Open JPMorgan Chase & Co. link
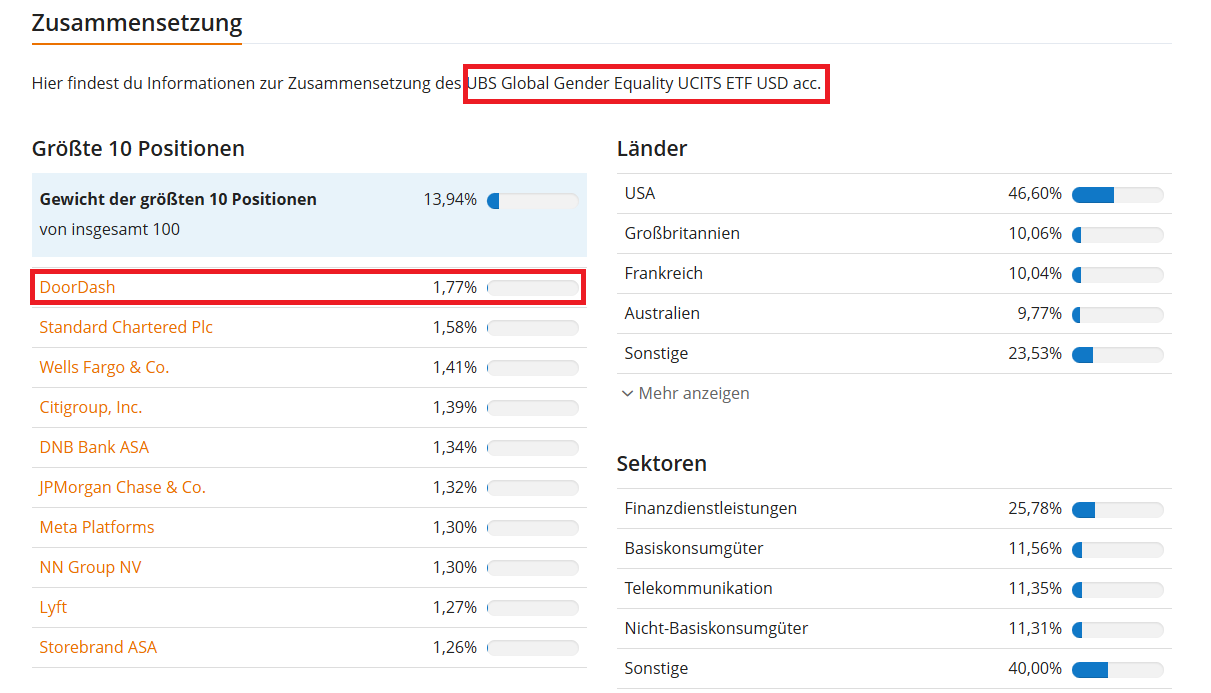This screenshot has width=1211, height=693. 122,487
